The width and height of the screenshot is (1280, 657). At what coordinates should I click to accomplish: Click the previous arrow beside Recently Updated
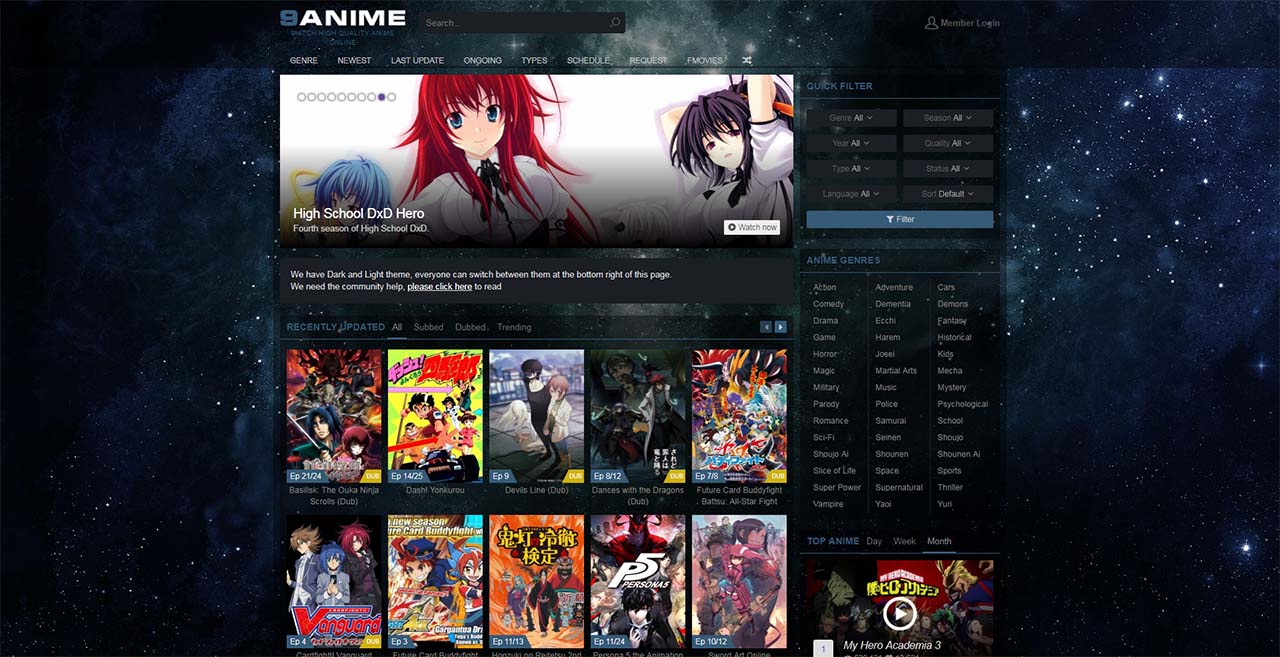tap(766, 326)
